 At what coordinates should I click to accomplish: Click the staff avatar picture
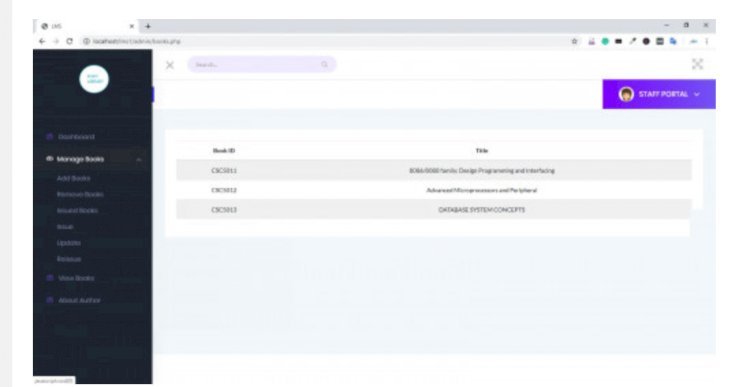click(x=626, y=94)
